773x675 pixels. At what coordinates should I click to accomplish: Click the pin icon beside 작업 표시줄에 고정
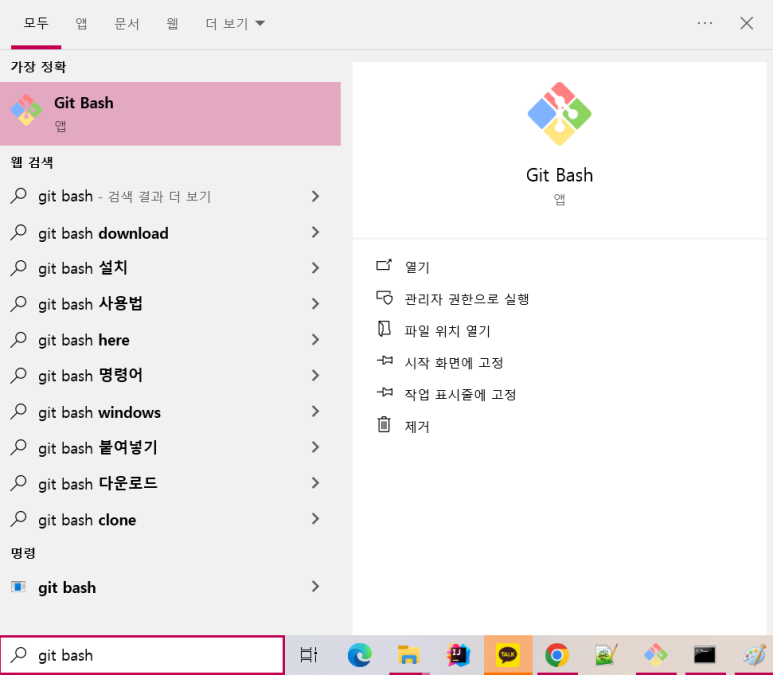point(385,392)
